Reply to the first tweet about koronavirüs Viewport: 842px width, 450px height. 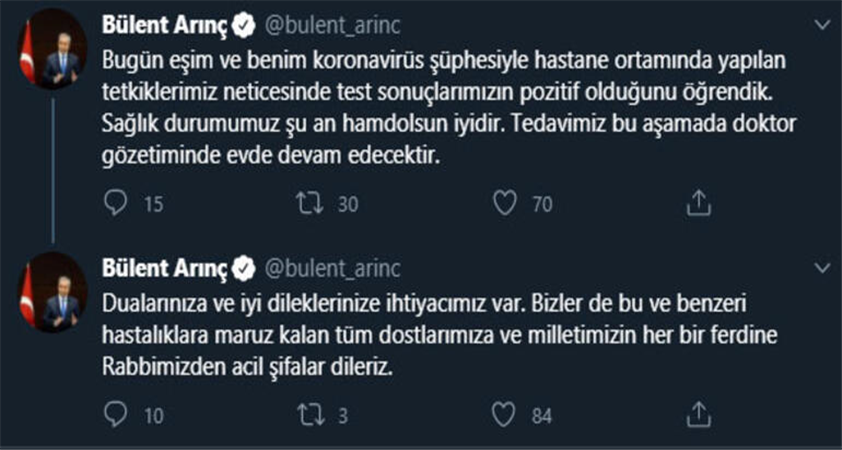[118, 204]
